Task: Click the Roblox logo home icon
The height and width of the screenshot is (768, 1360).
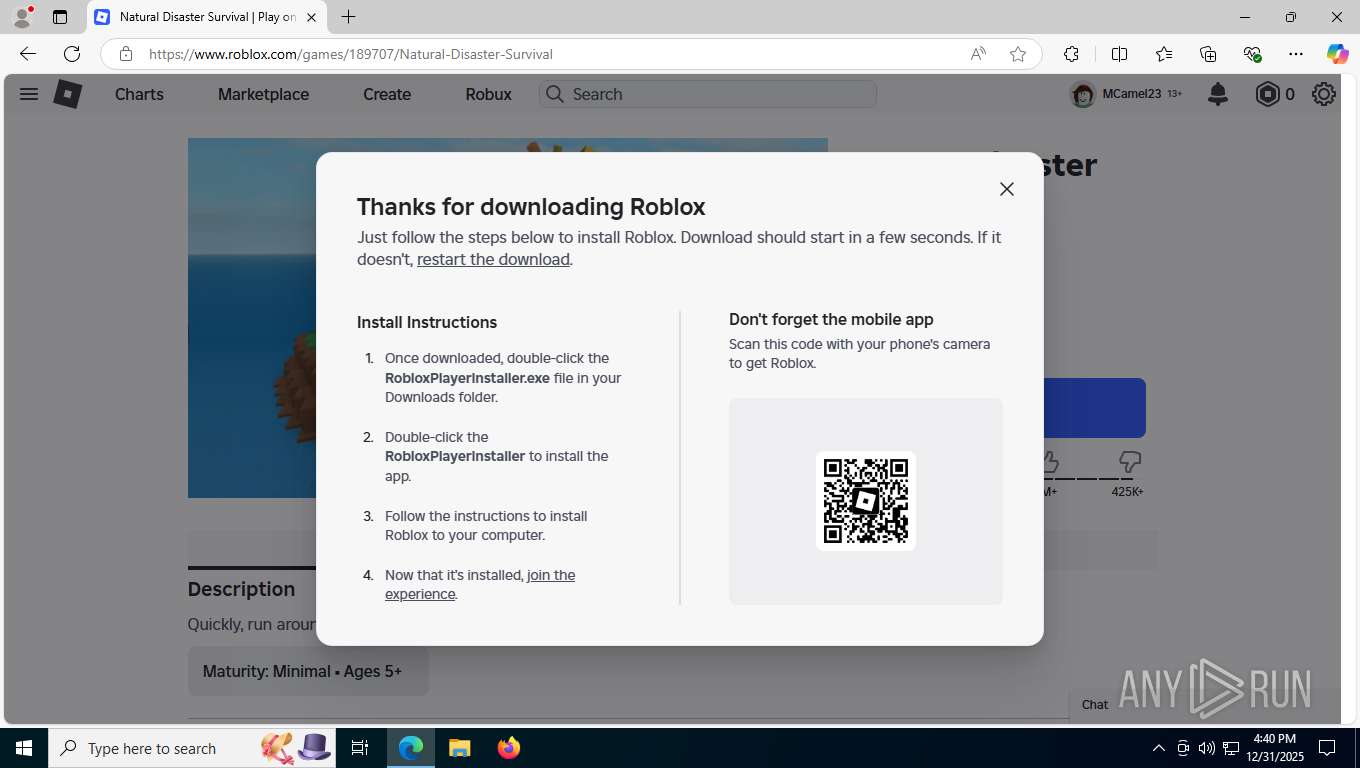Action: tap(67, 94)
